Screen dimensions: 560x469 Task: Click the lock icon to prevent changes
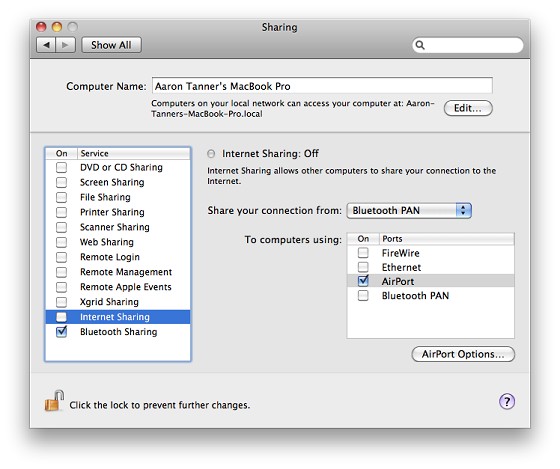point(54,400)
